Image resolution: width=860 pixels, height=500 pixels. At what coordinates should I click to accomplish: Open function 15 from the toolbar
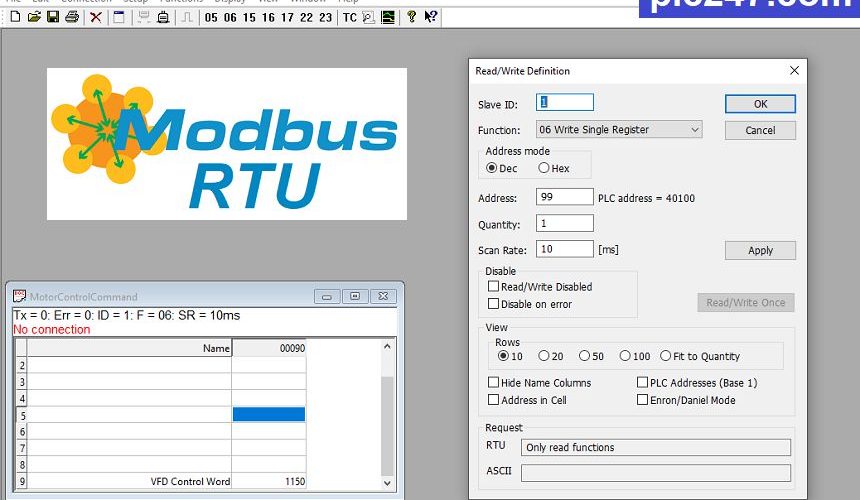(x=249, y=18)
